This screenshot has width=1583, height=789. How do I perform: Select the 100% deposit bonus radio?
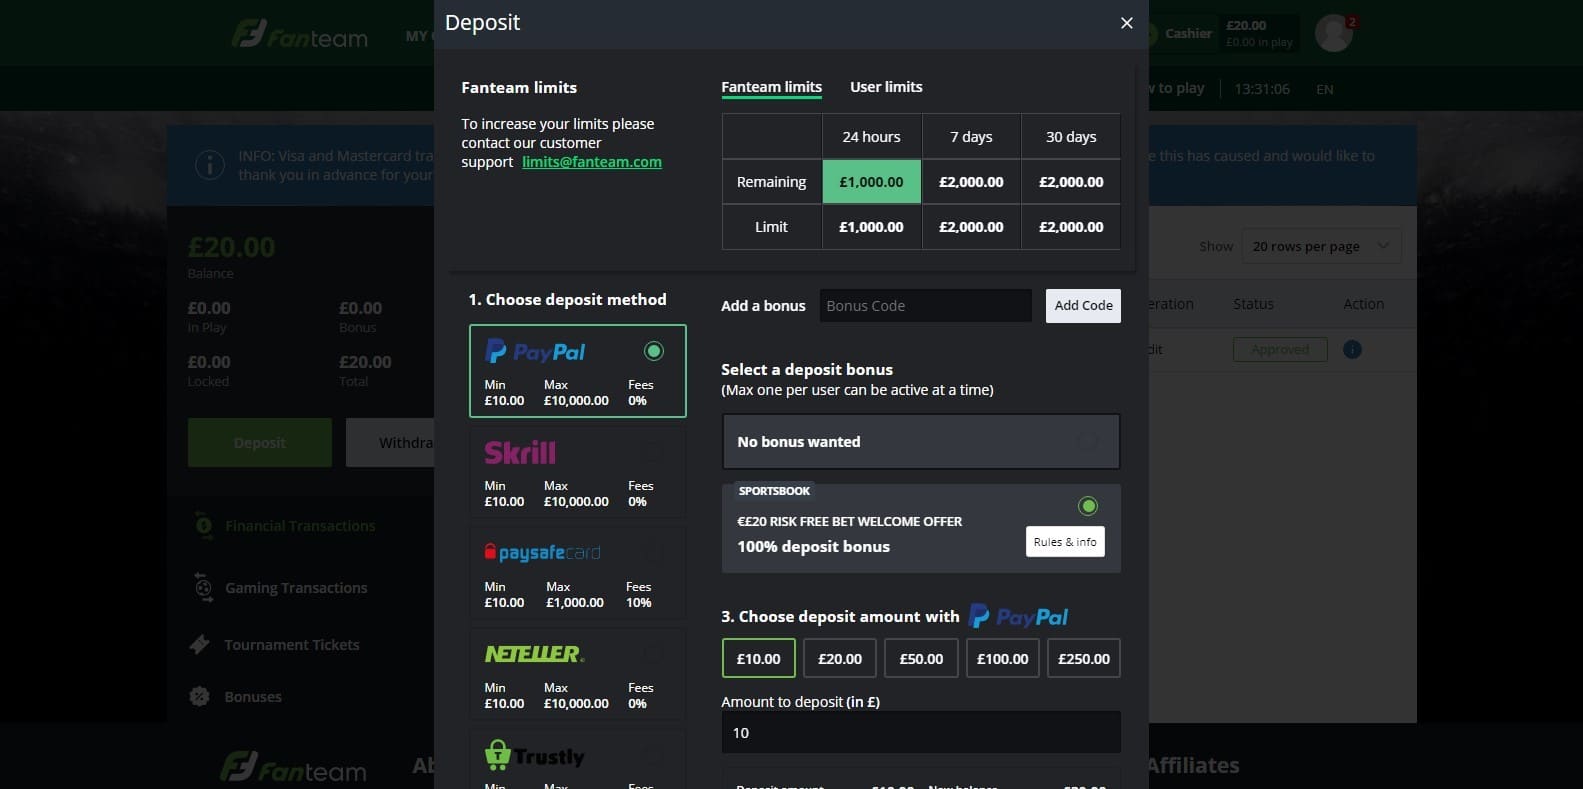[1087, 506]
